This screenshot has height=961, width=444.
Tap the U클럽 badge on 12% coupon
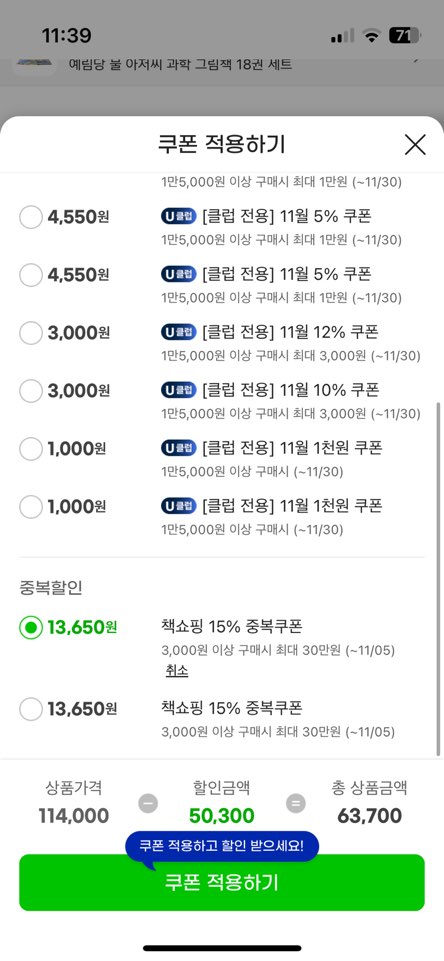tap(179, 332)
